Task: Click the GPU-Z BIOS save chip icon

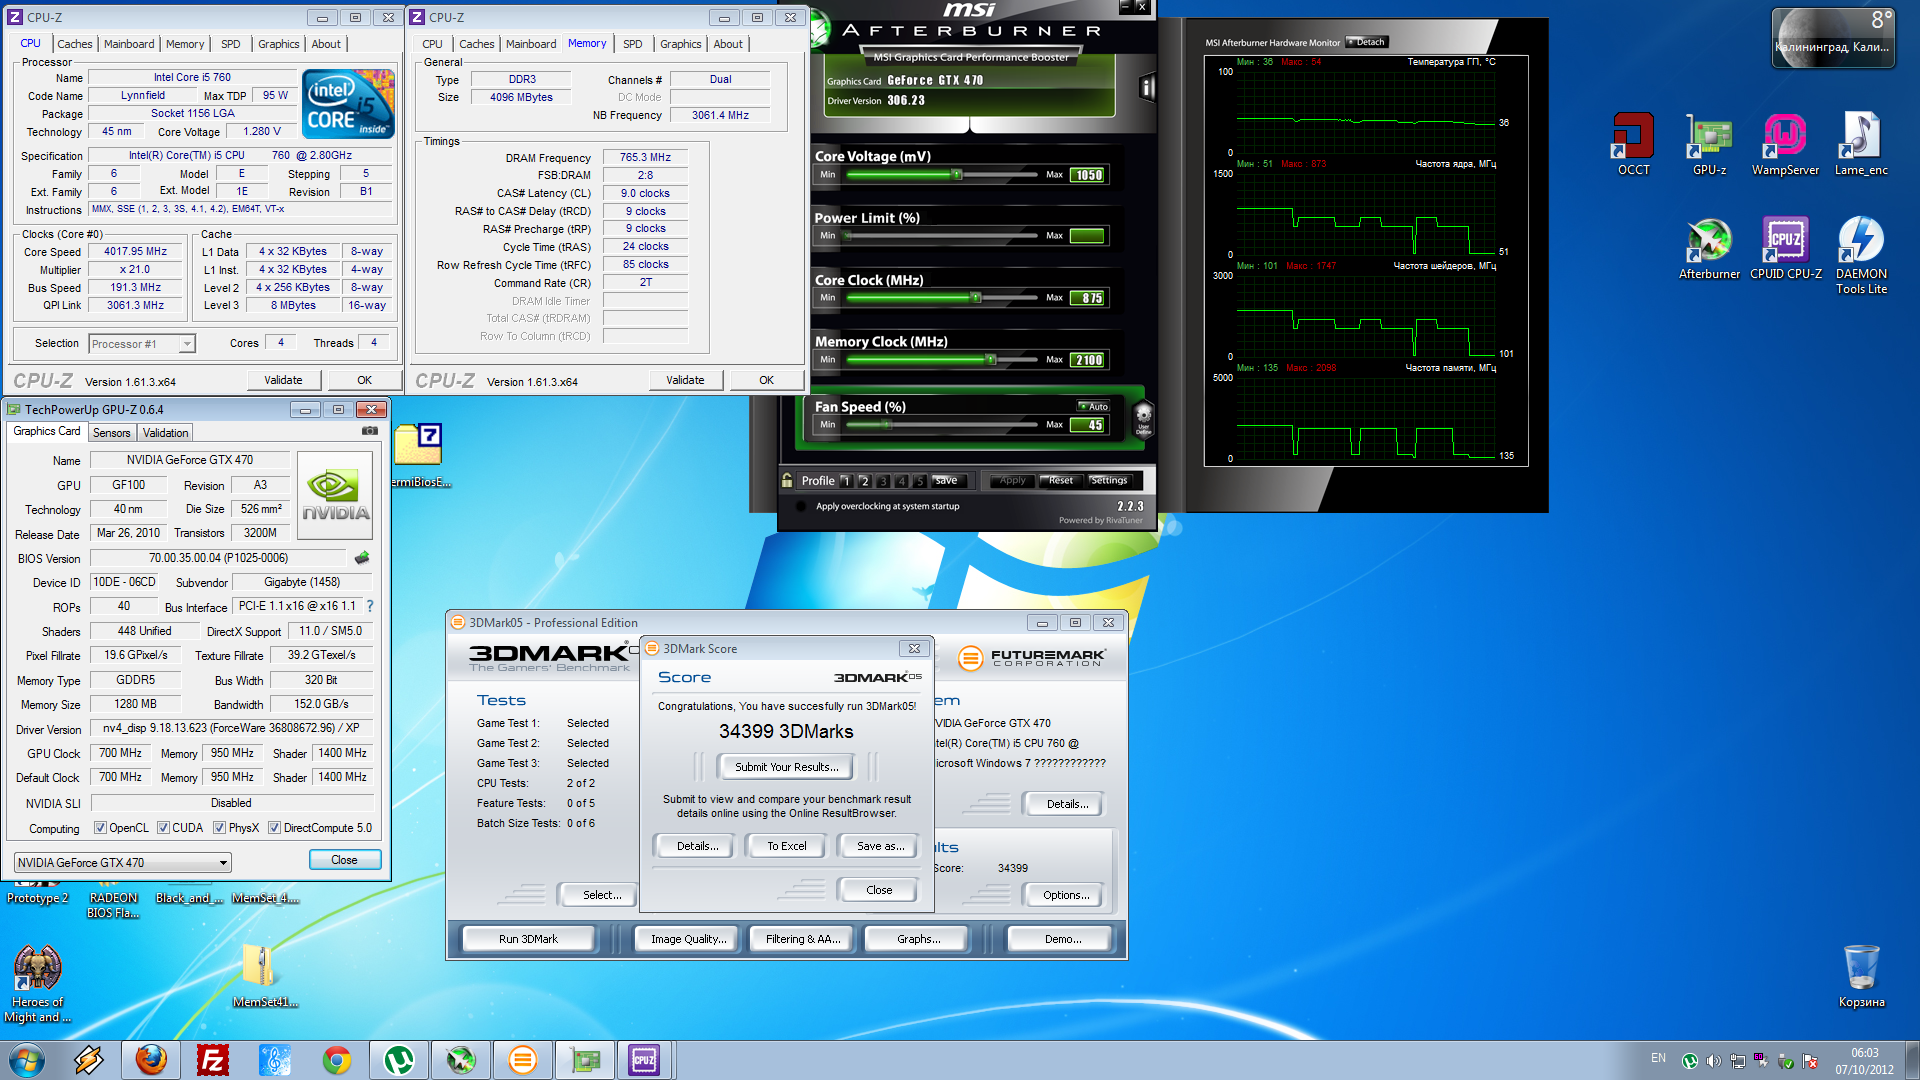Action: click(x=362, y=558)
